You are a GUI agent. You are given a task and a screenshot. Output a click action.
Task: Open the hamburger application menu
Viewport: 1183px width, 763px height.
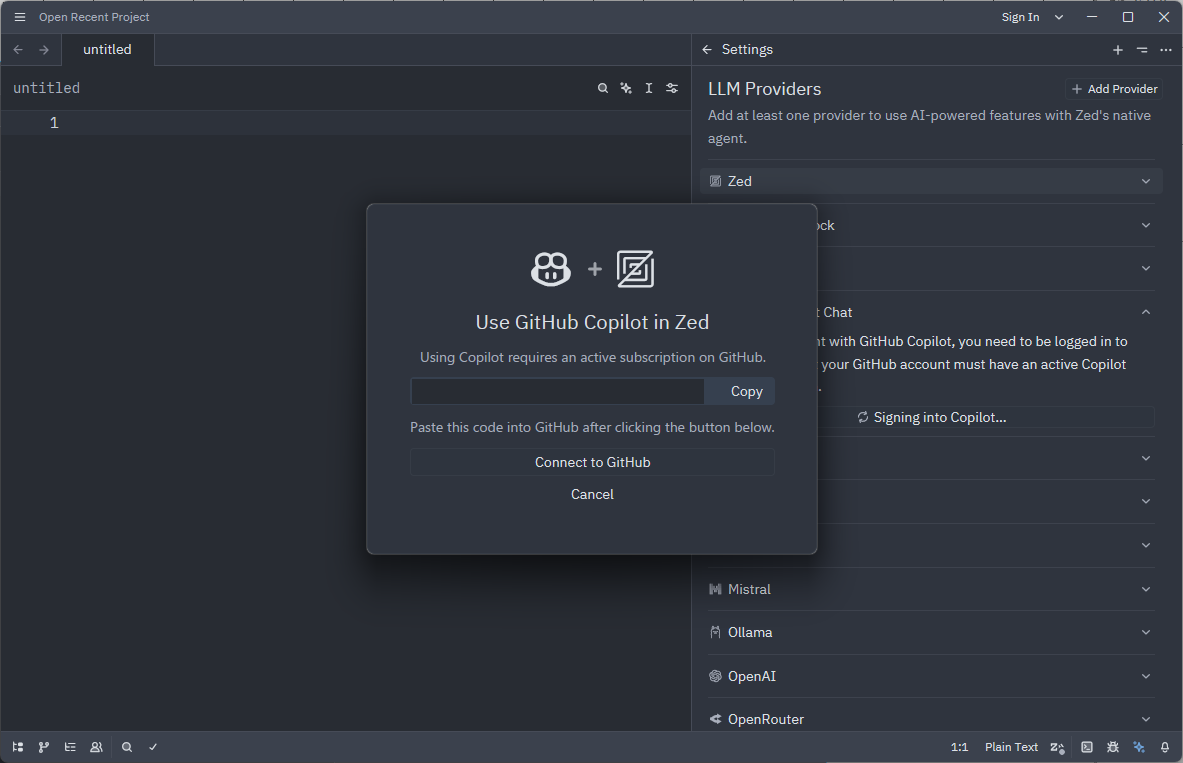click(20, 17)
